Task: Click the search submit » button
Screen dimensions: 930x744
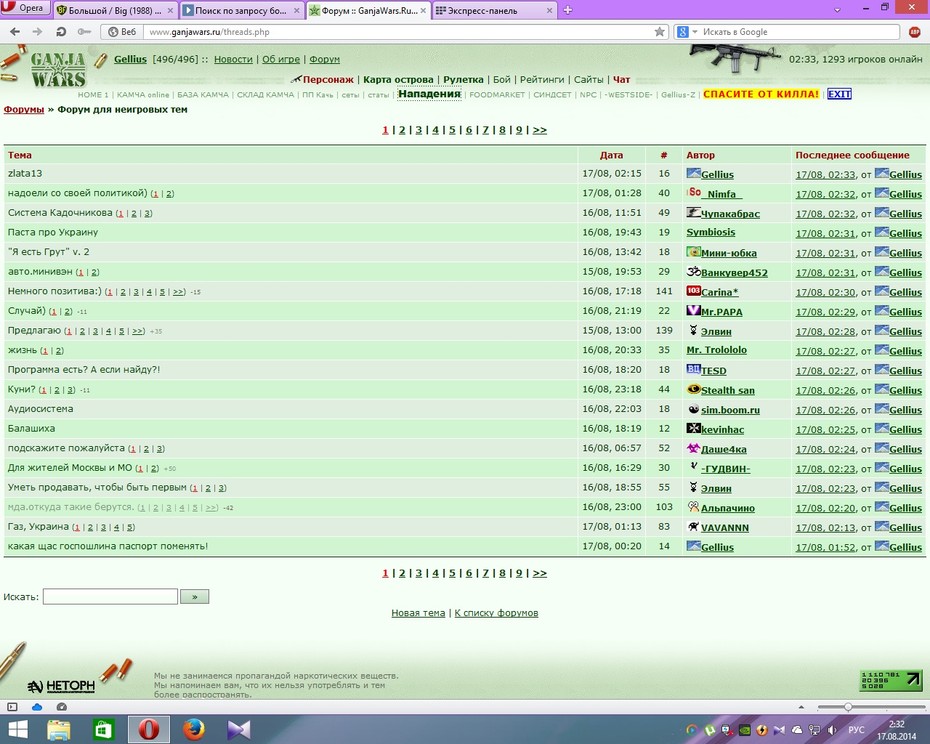Action: point(195,596)
